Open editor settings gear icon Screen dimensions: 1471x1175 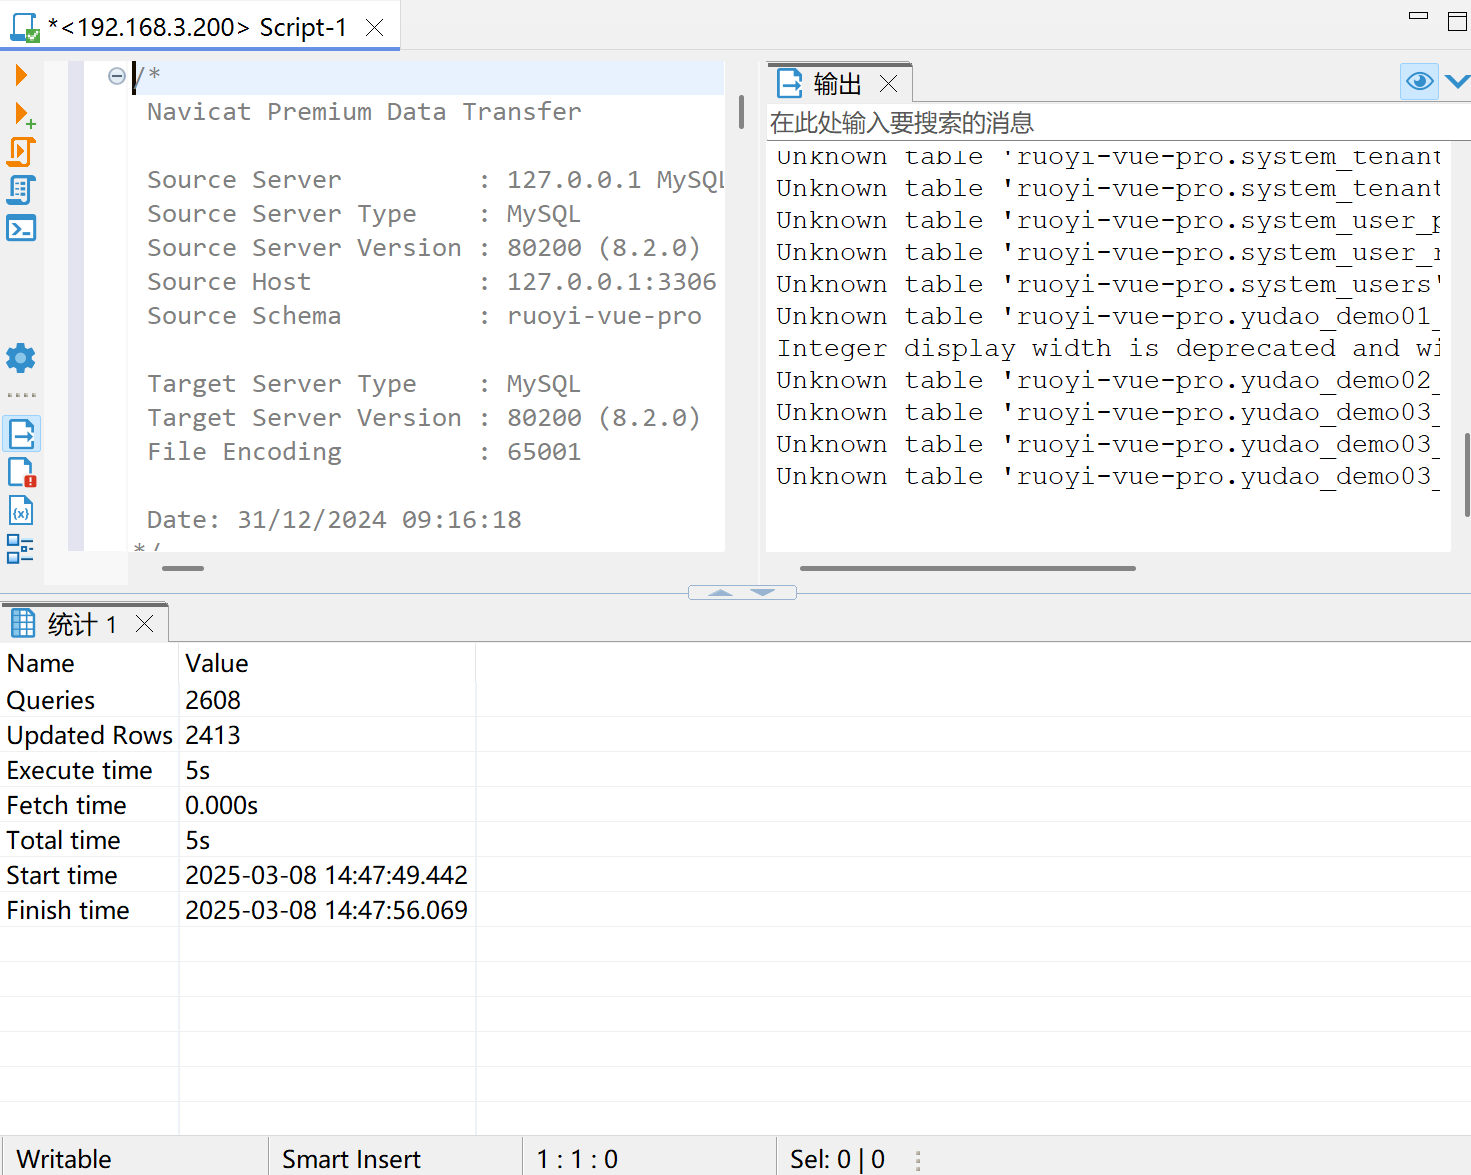click(x=21, y=358)
